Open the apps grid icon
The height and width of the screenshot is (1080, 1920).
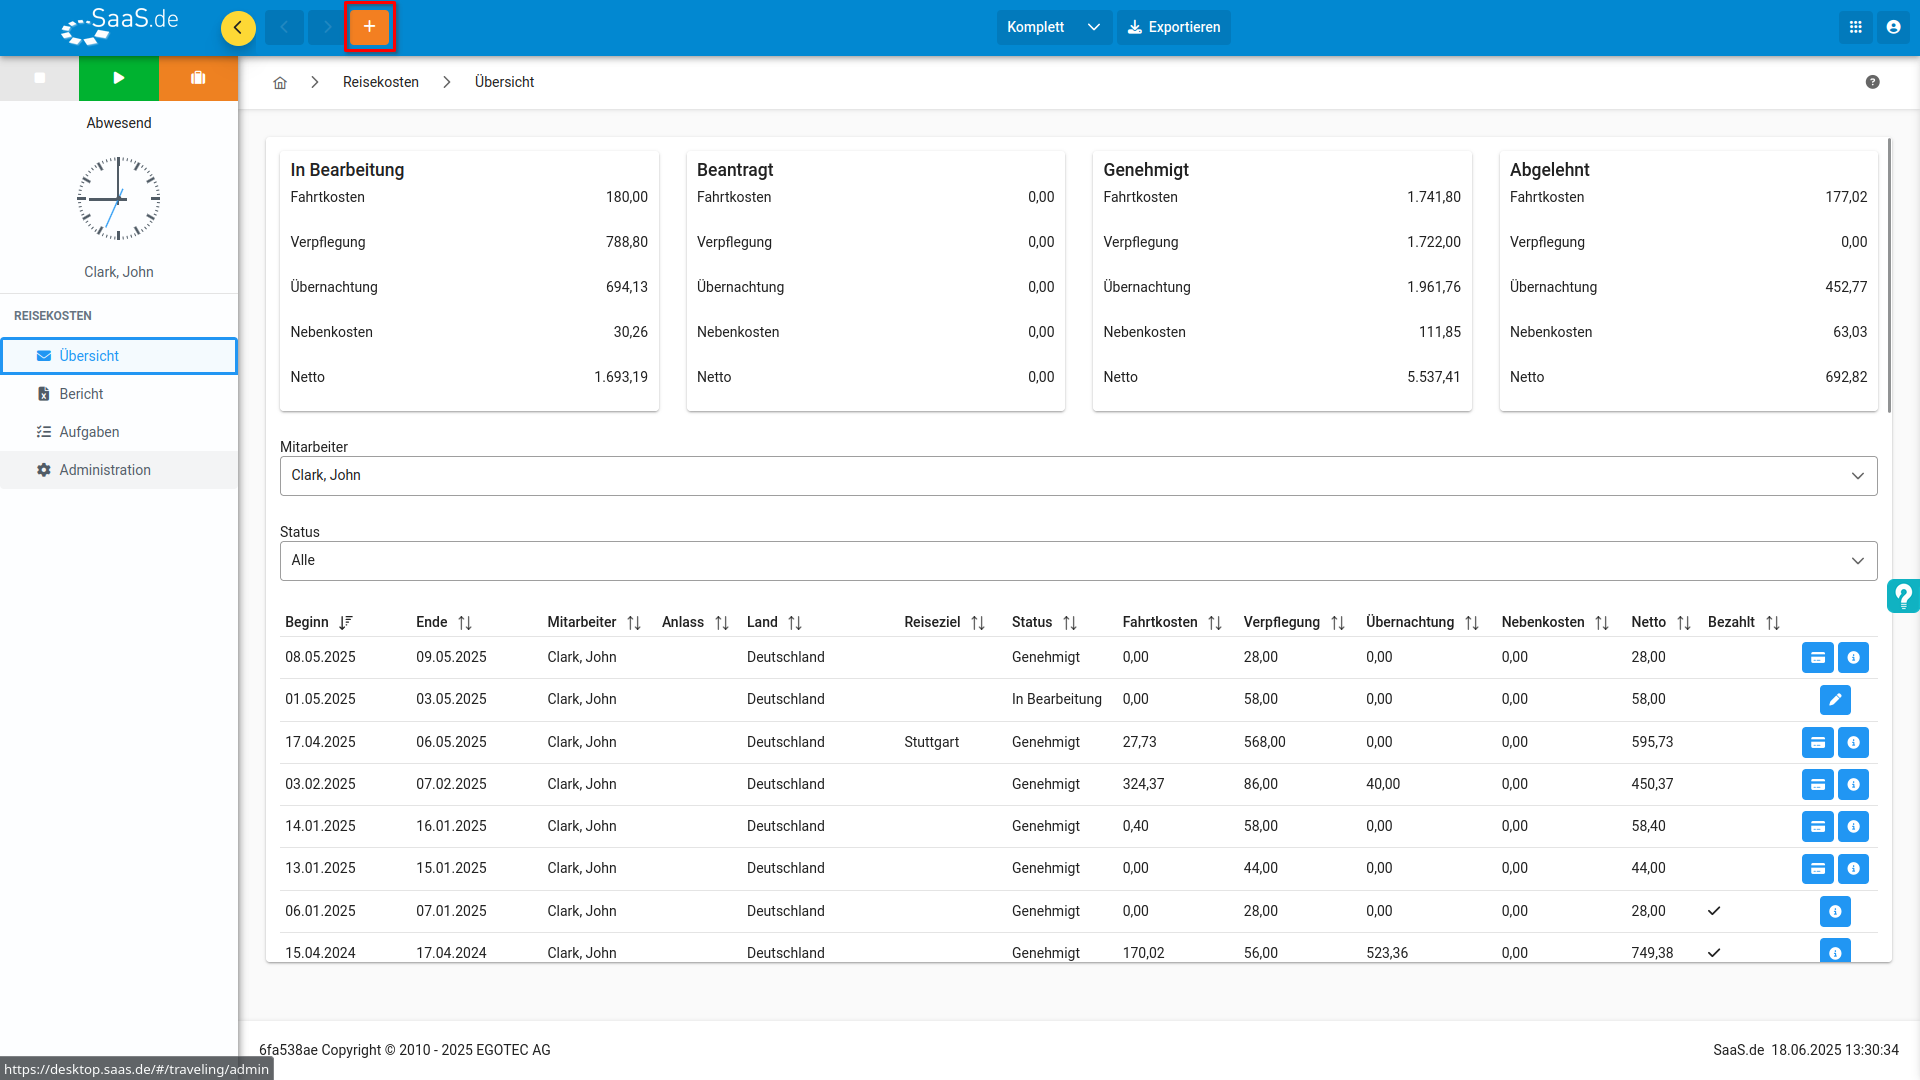click(x=1856, y=27)
